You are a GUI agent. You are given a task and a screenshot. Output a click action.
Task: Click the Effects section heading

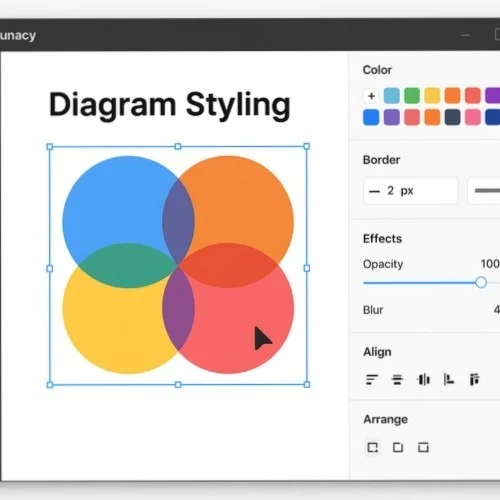click(x=382, y=239)
